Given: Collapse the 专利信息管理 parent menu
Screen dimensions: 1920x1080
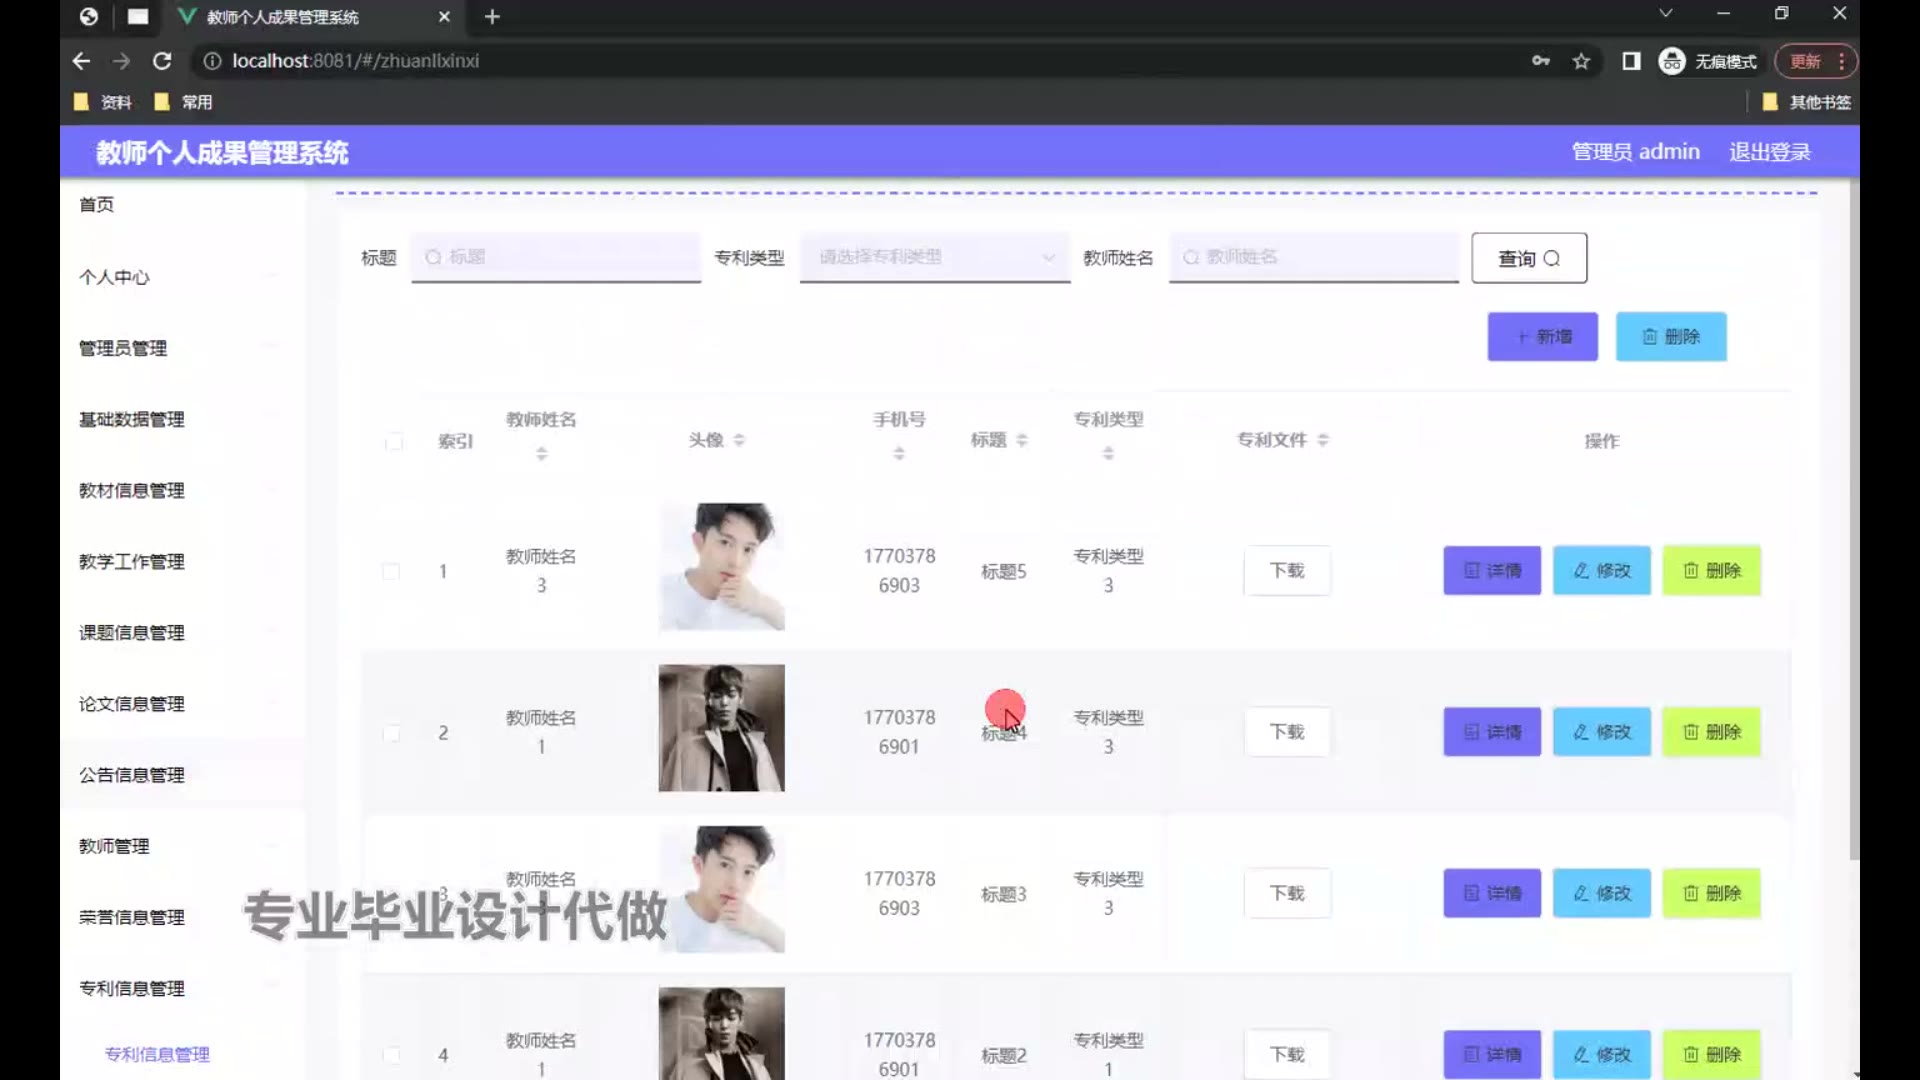Looking at the screenshot, I should (x=182, y=988).
